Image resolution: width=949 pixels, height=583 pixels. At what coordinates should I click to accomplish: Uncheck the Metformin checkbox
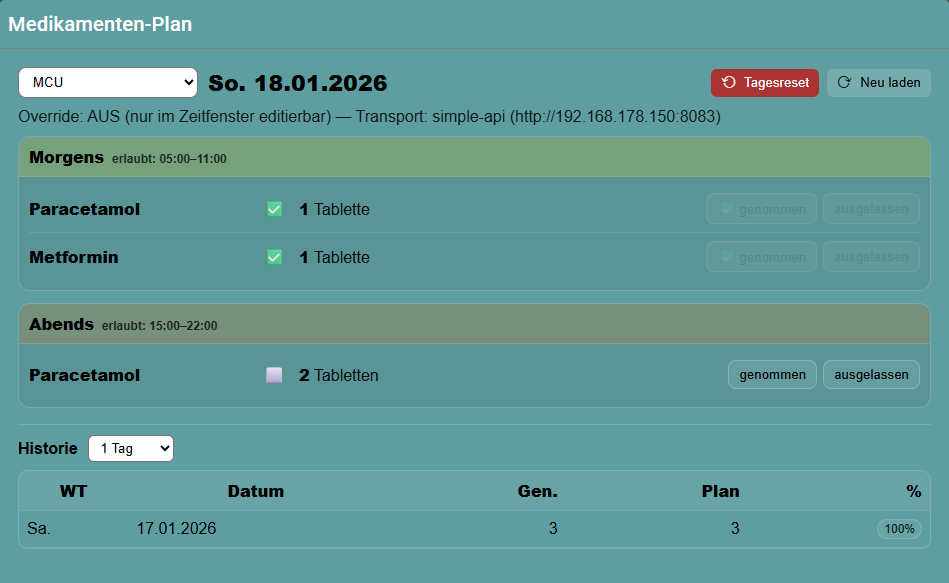coord(274,257)
